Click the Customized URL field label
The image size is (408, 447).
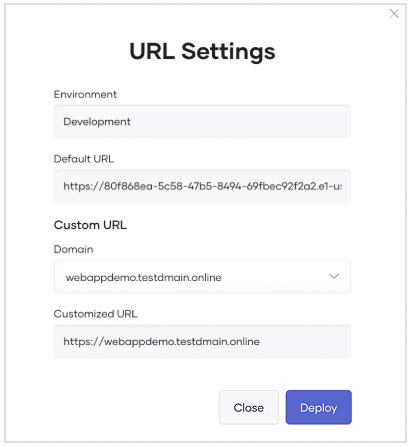(x=95, y=314)
